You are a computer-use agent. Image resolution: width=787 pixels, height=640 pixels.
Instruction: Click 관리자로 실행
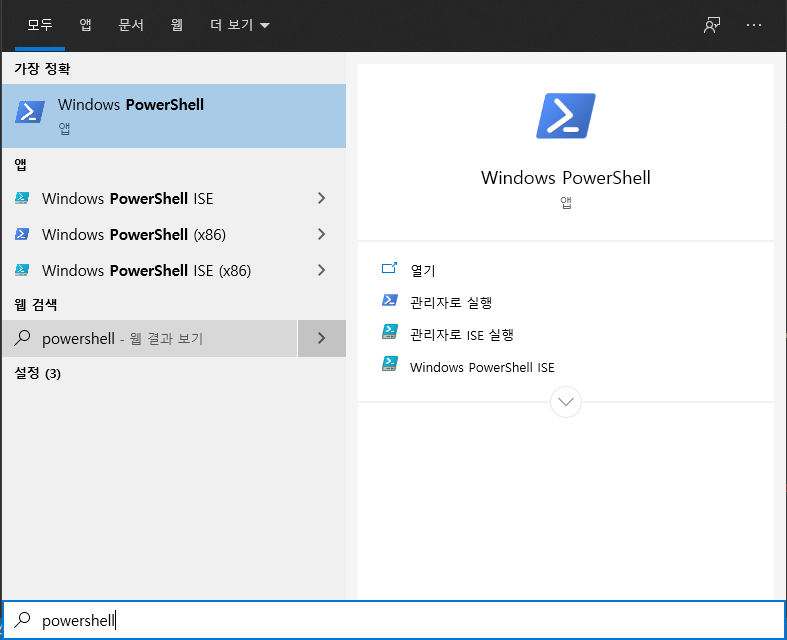coord(451,303)
